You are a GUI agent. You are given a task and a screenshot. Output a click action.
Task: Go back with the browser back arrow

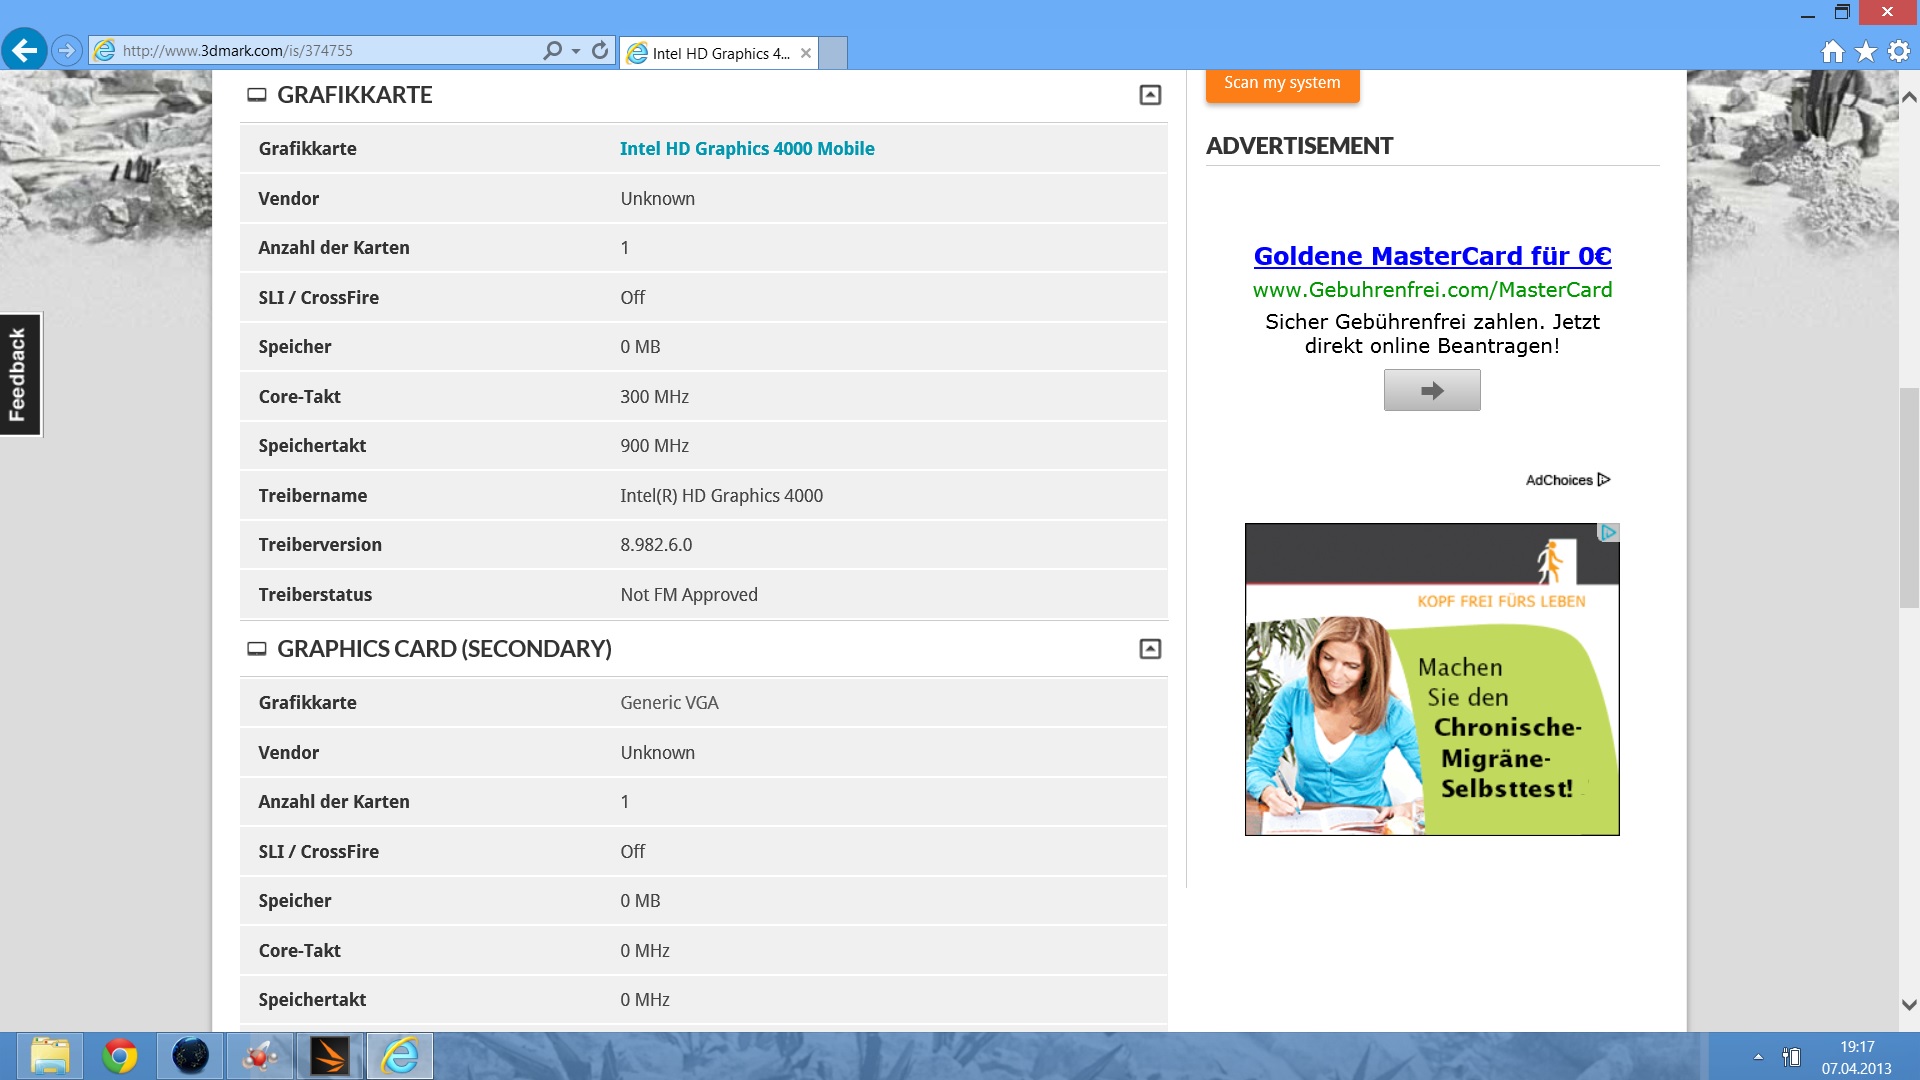pos(25,50)
